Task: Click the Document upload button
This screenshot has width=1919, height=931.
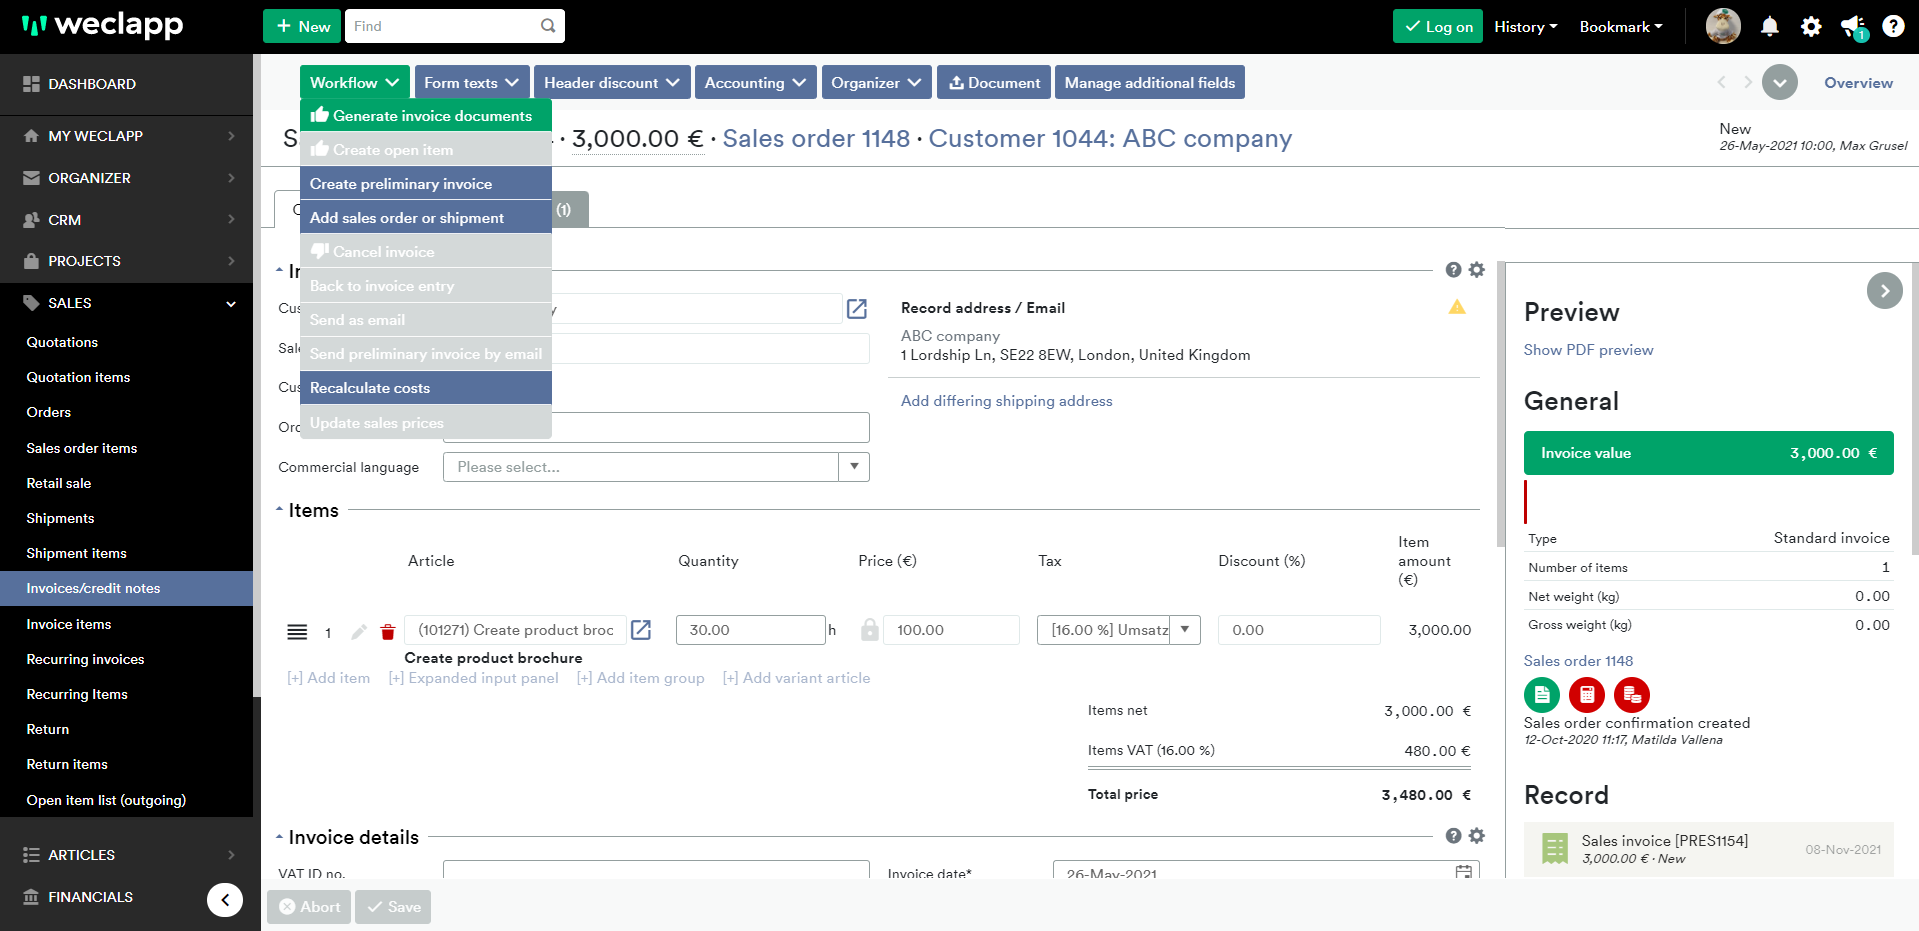Action: (994, 82)
